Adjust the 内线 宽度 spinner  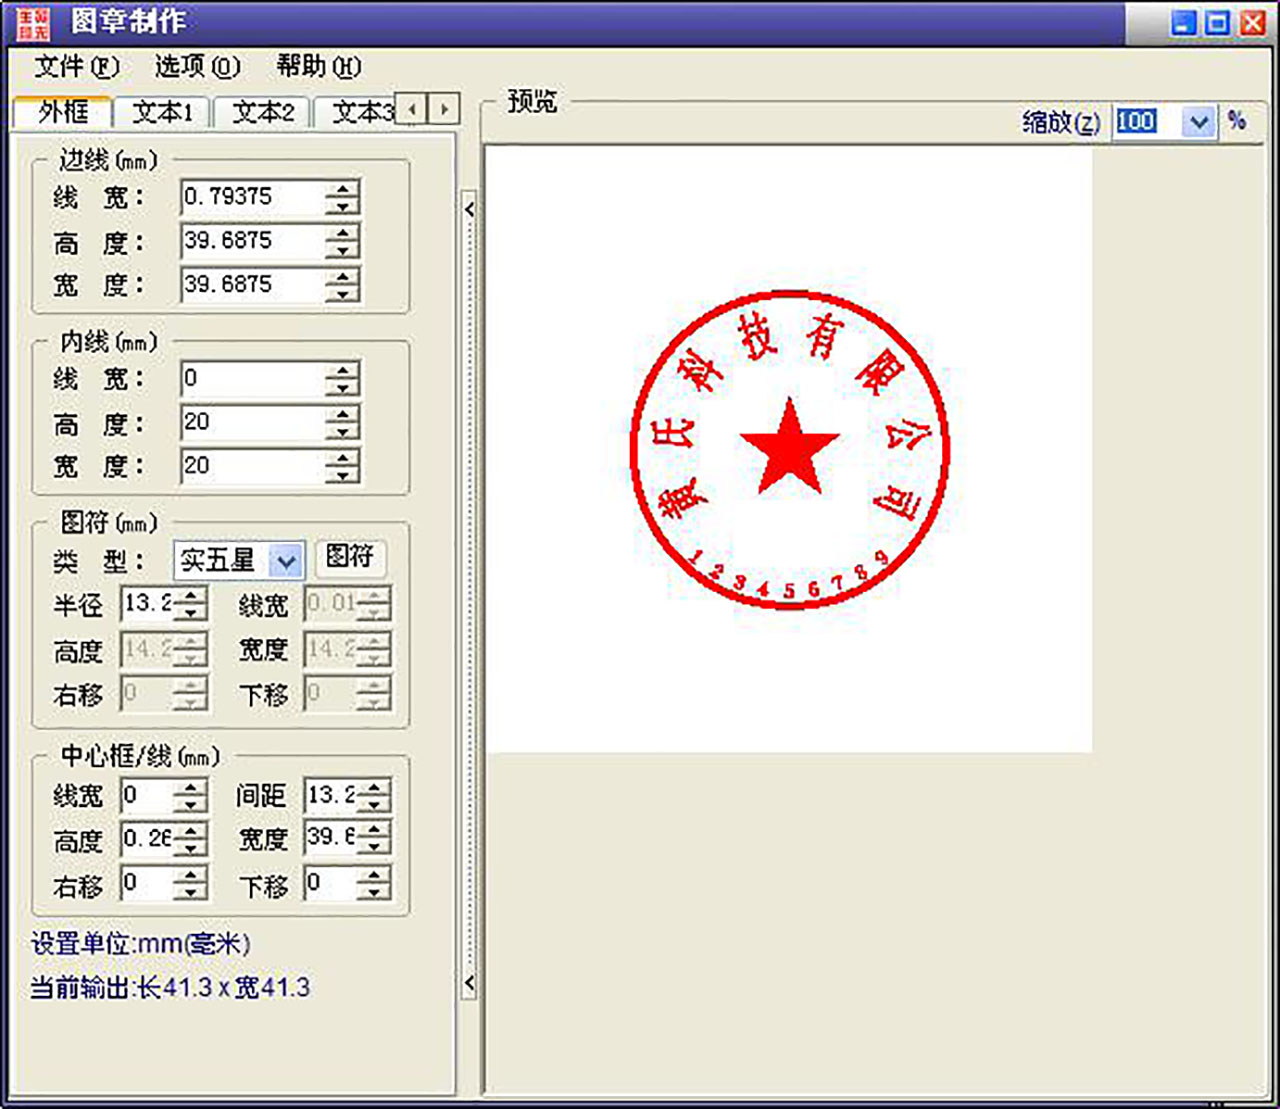[x=342, y=466]
